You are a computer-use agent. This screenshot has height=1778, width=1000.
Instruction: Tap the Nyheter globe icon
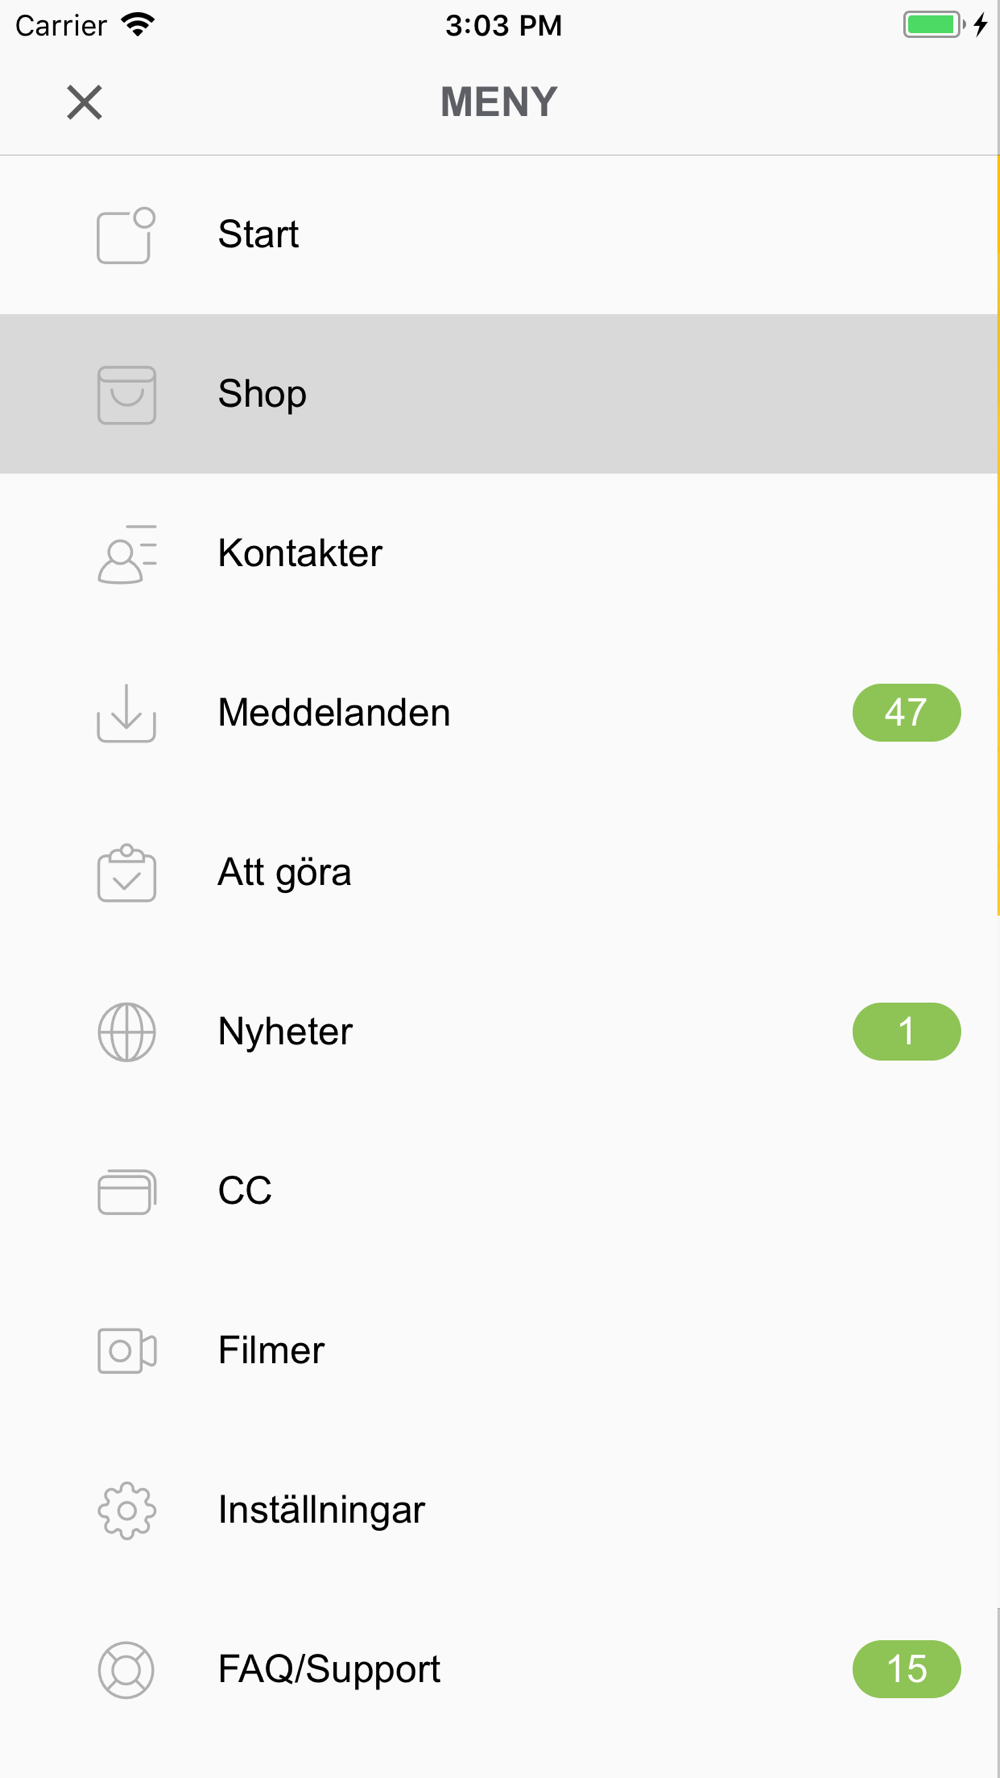coord(126,1032)
